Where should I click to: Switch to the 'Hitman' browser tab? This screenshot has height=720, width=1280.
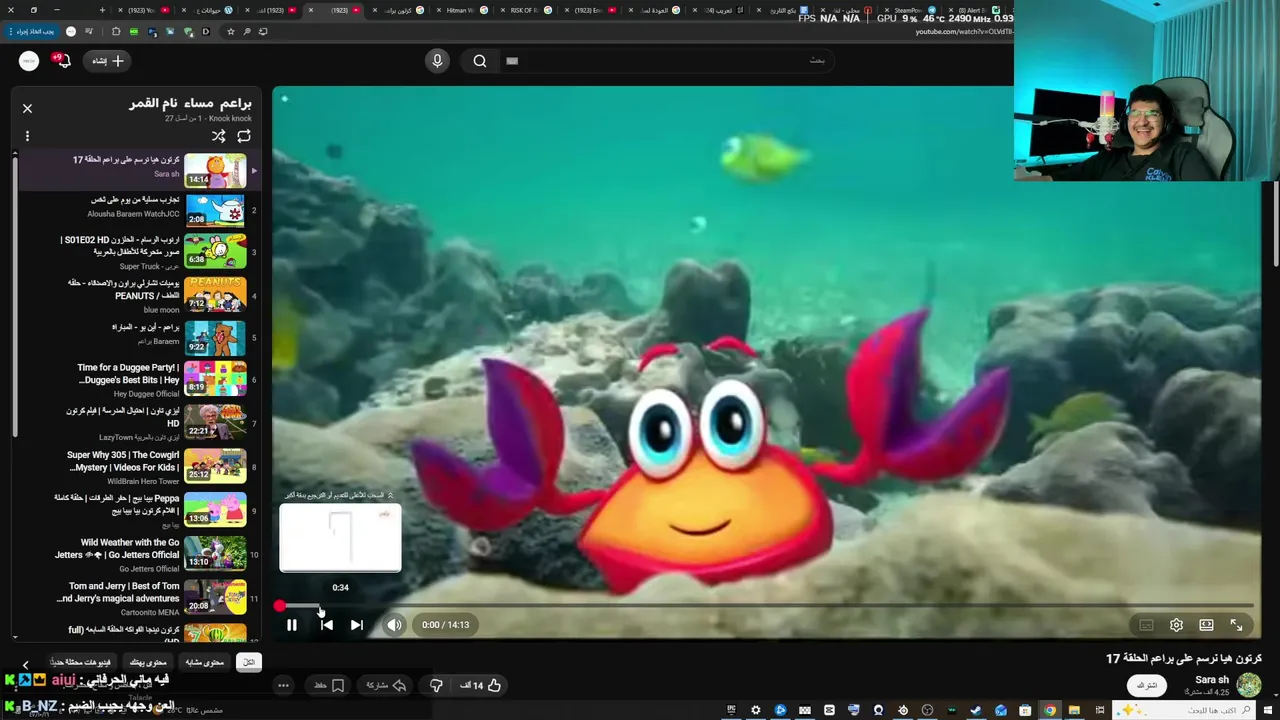click(x=460, y=10)
